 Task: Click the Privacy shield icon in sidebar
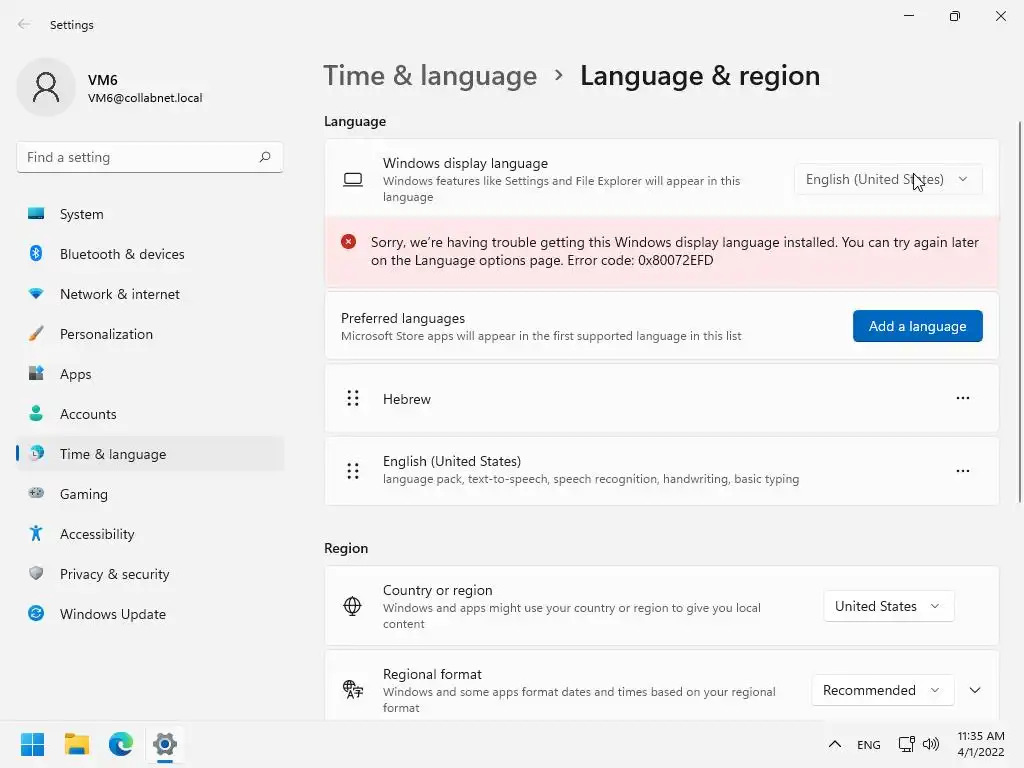click(36, 573)
